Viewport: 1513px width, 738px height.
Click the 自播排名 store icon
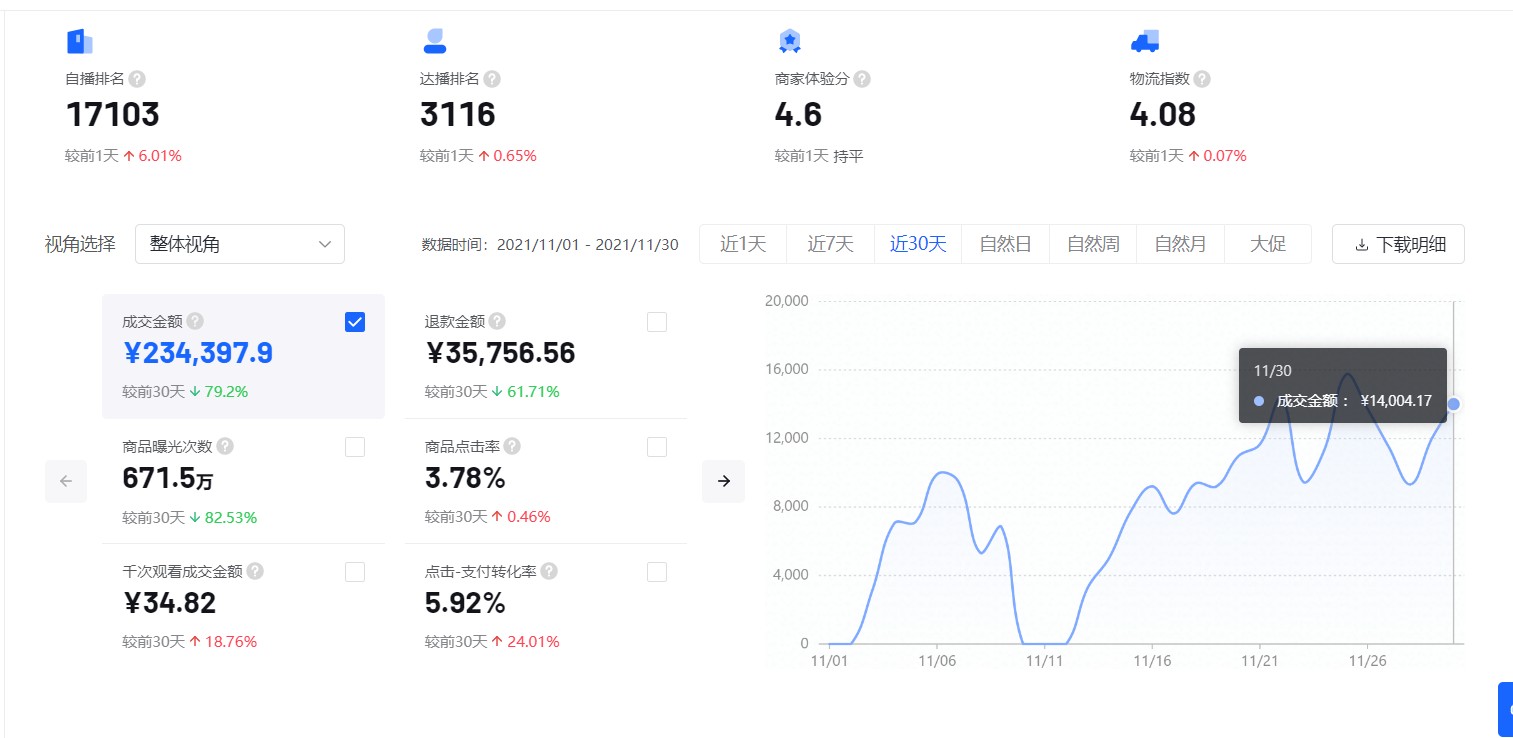79,41
